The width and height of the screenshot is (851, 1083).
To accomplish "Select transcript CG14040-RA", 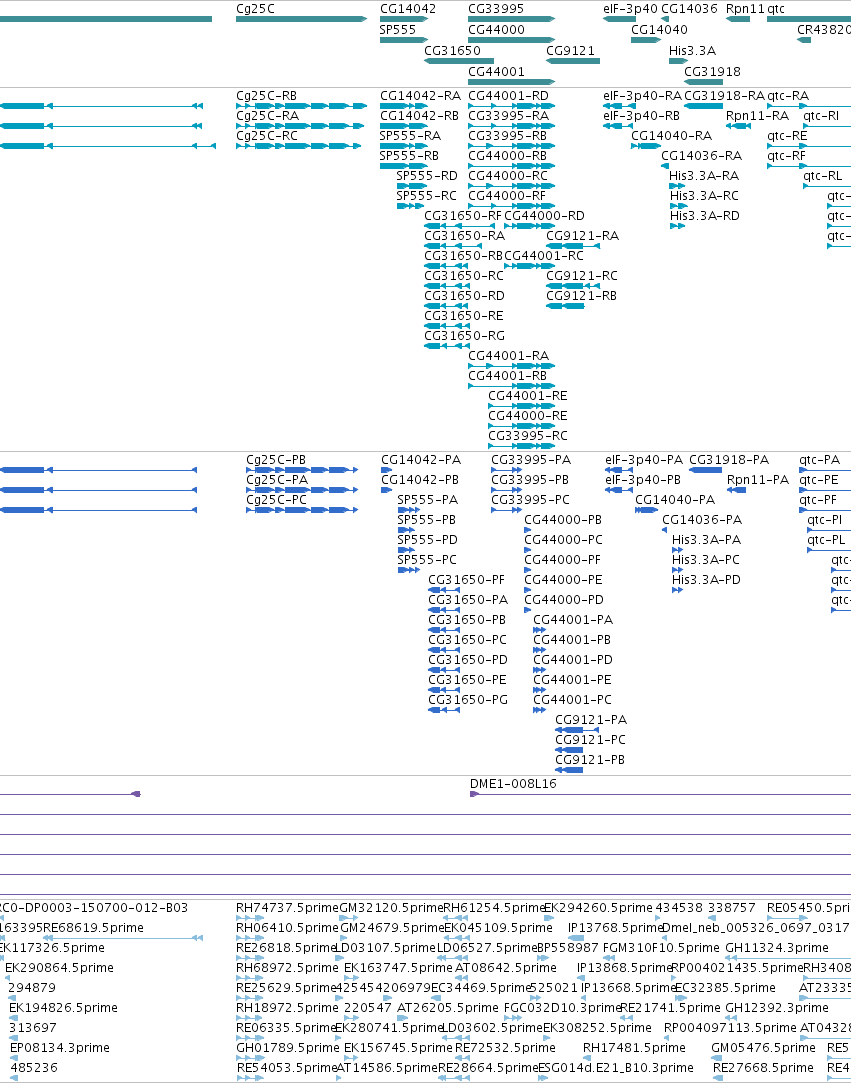I will point(671,135).
